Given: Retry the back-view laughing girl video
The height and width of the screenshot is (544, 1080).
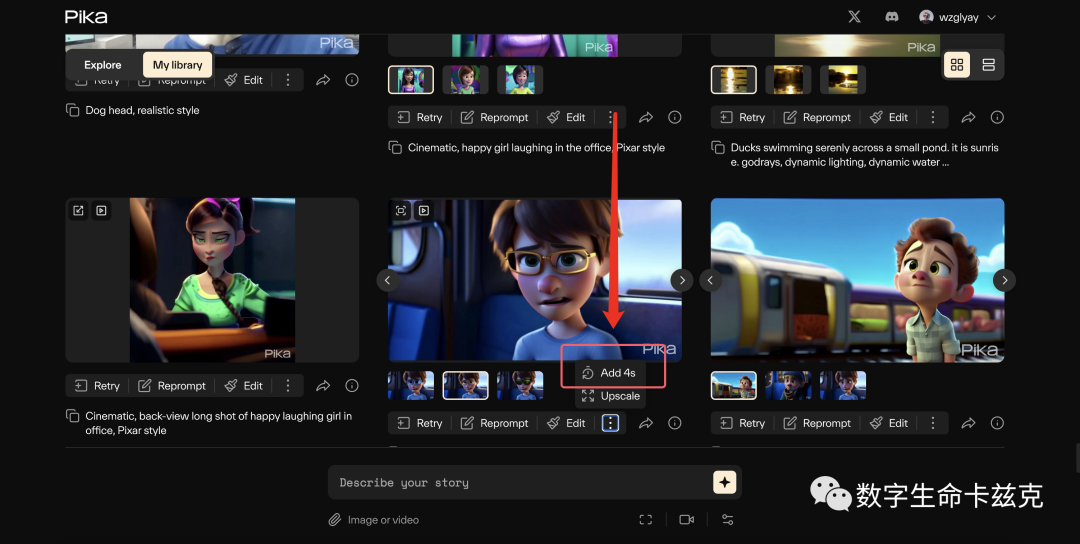Looking at the screenshot, I should coord(97,386).
